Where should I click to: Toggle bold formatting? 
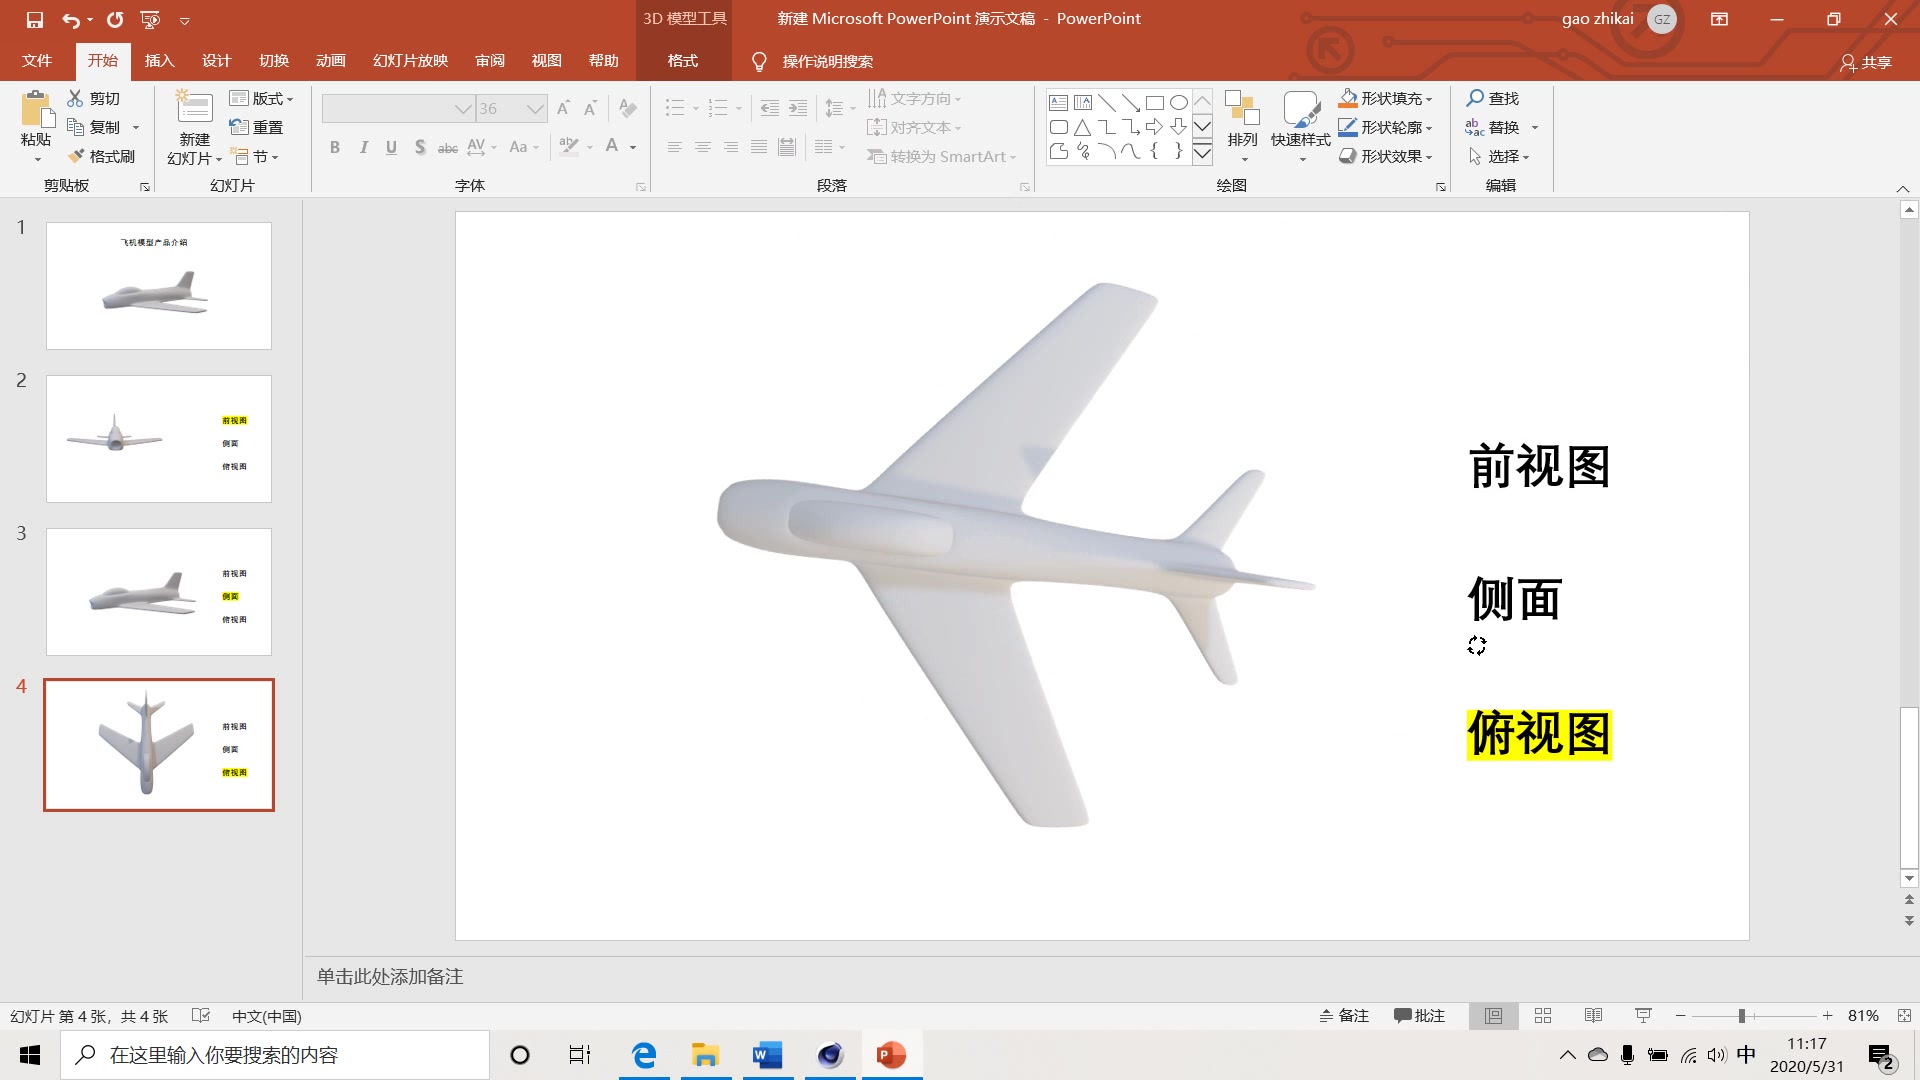coord(335,147)
